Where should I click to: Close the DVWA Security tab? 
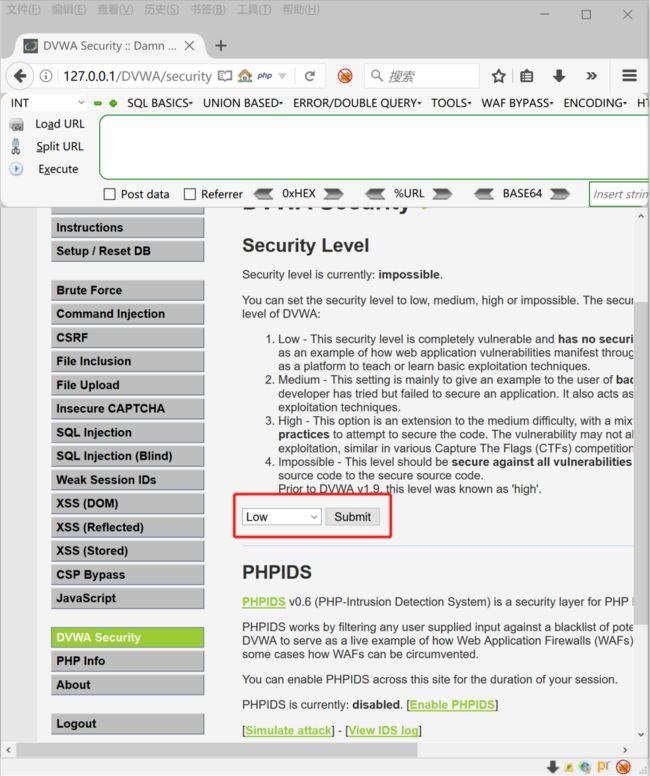click(x=189, y=46)
